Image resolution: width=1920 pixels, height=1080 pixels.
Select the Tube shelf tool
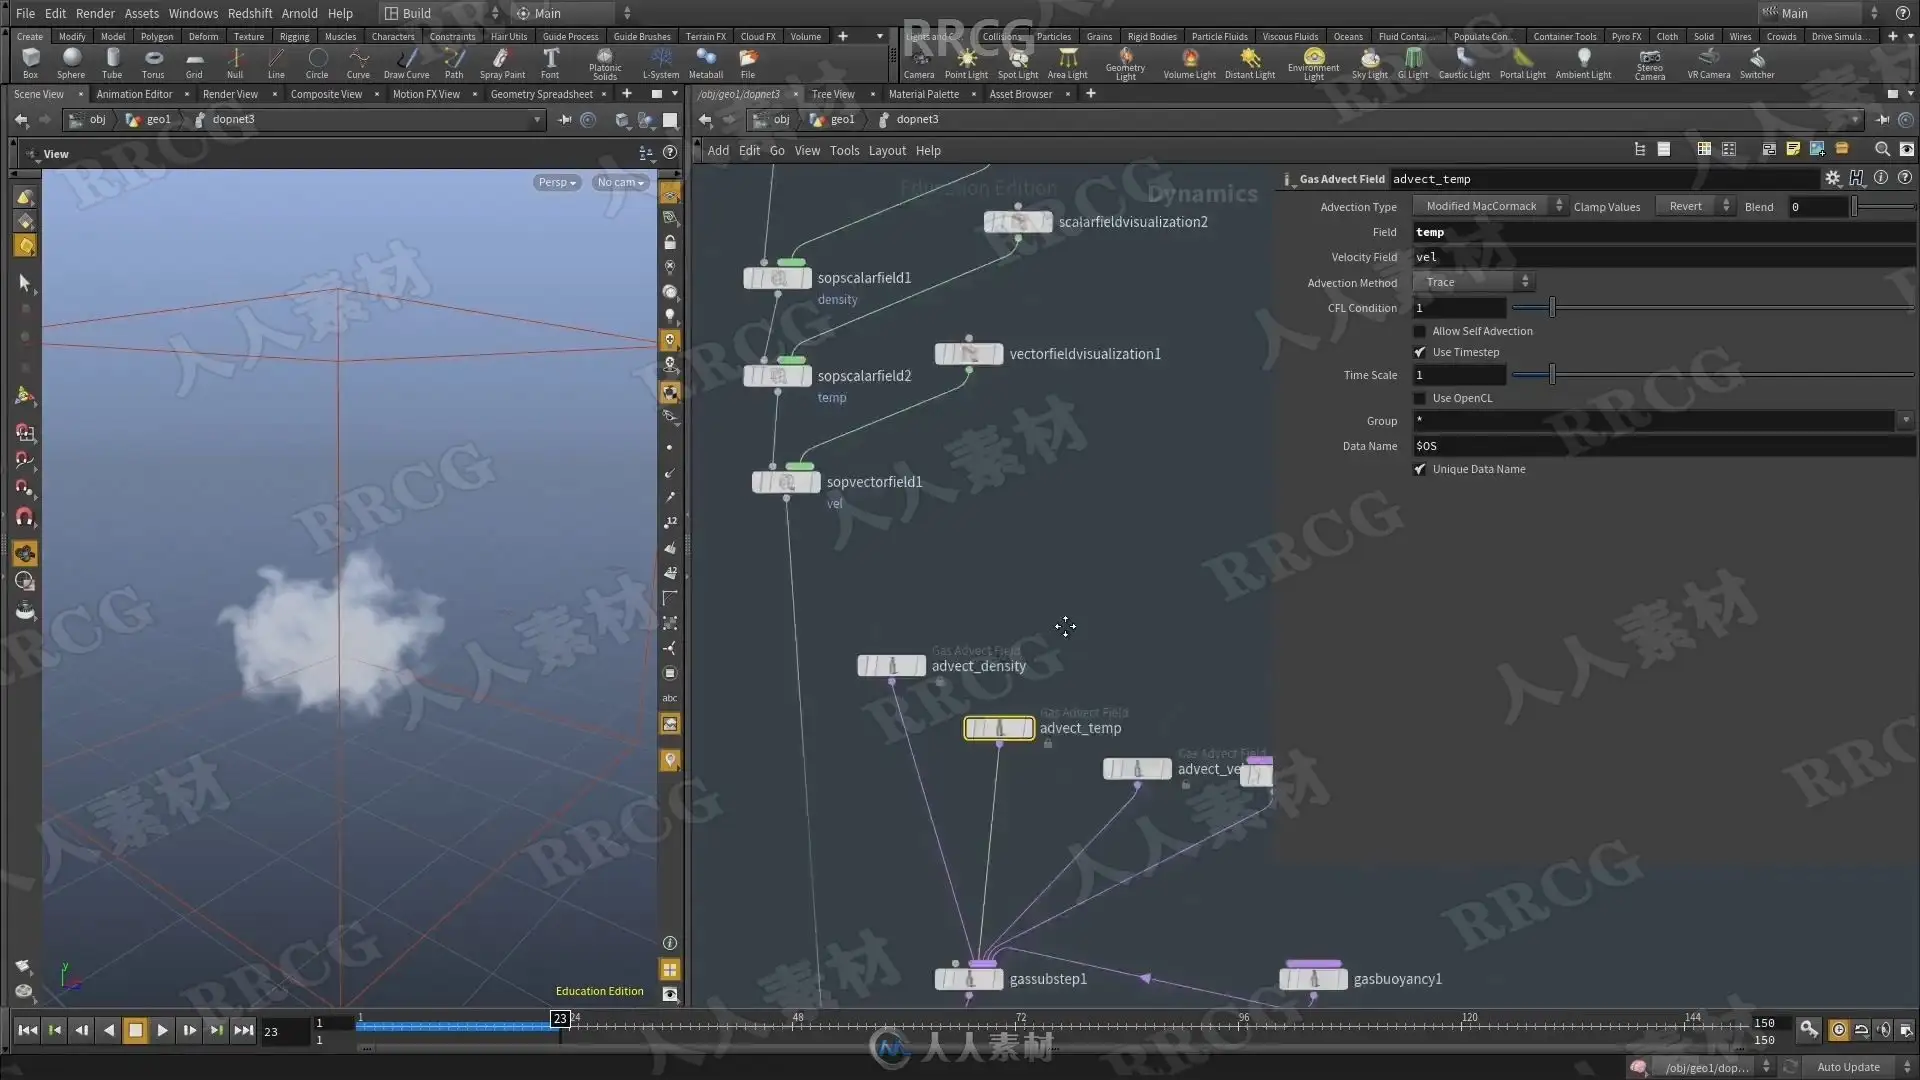pyautogui.click(x=112, y=63)
